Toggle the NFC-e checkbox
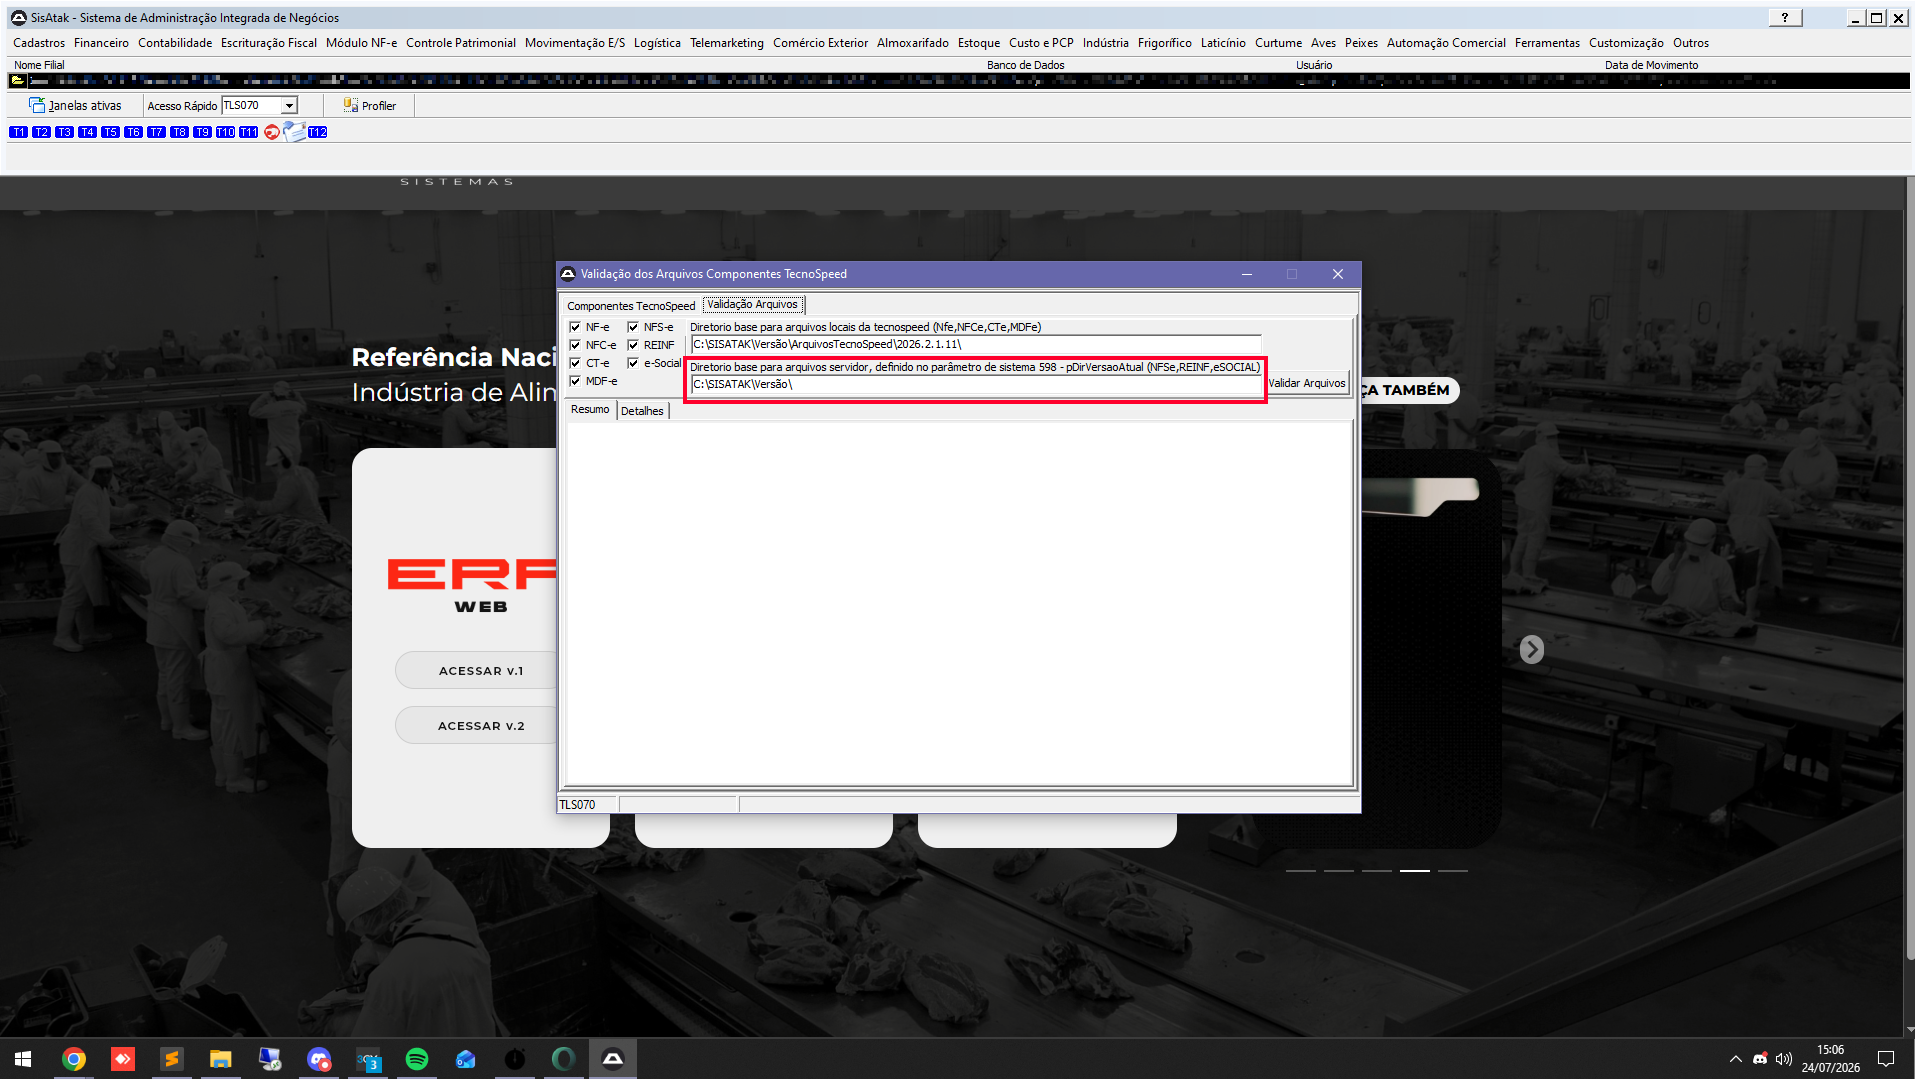Viewport: 1915px width, 1079px height. [x=575, y=345]
